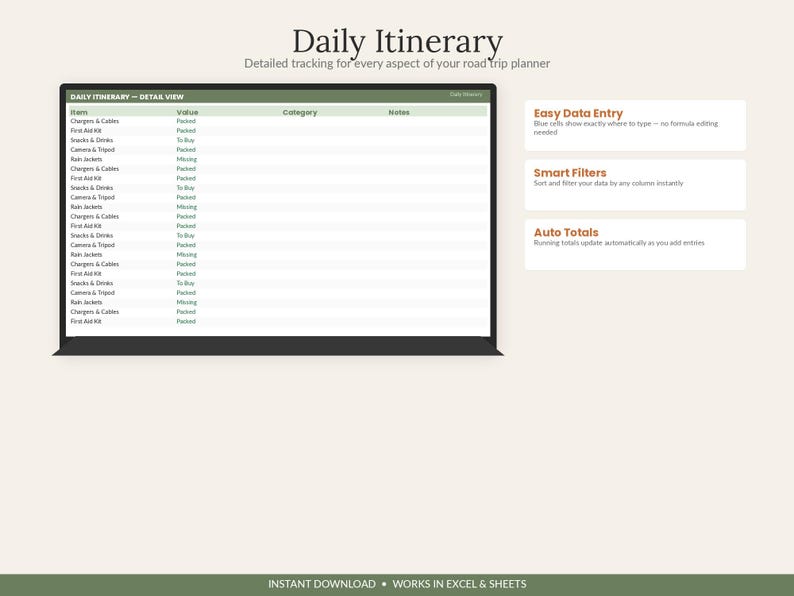
Task: Select the "Category" column header
Action: click(x=300, y=112)
